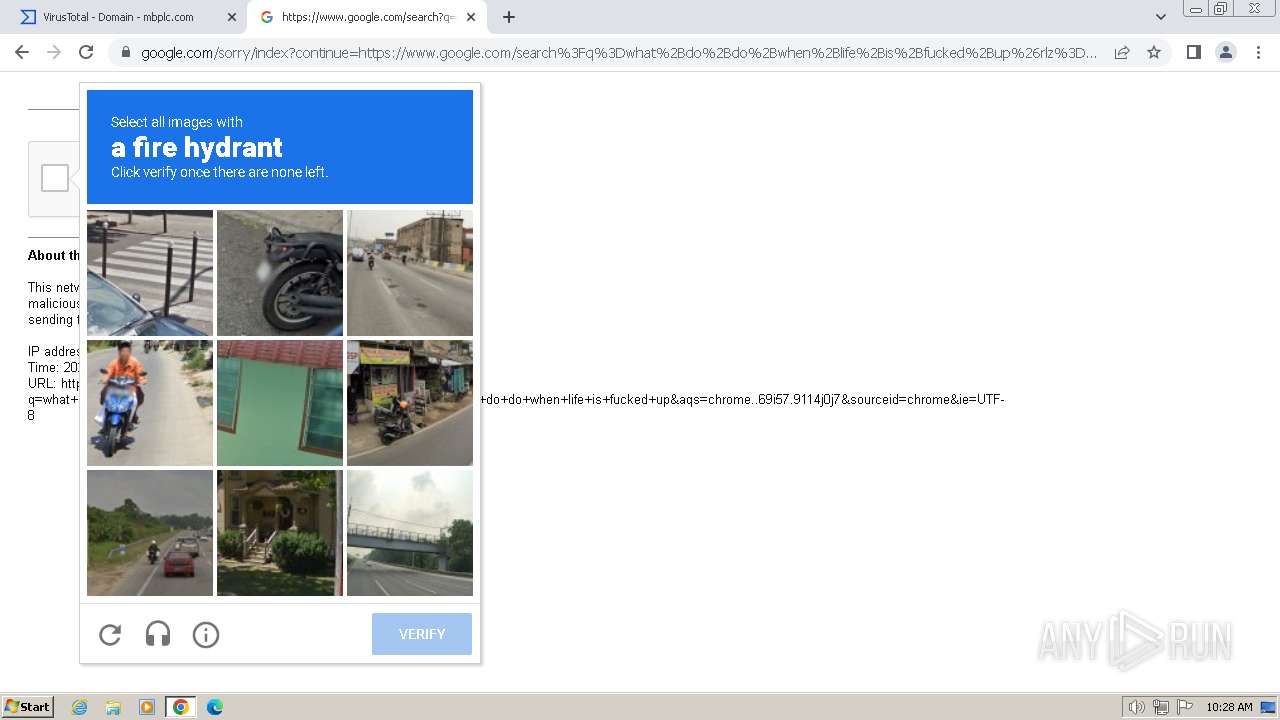Open the captcha help info icon
Viewport: 1280px width, 720px height.
[206, 634]
